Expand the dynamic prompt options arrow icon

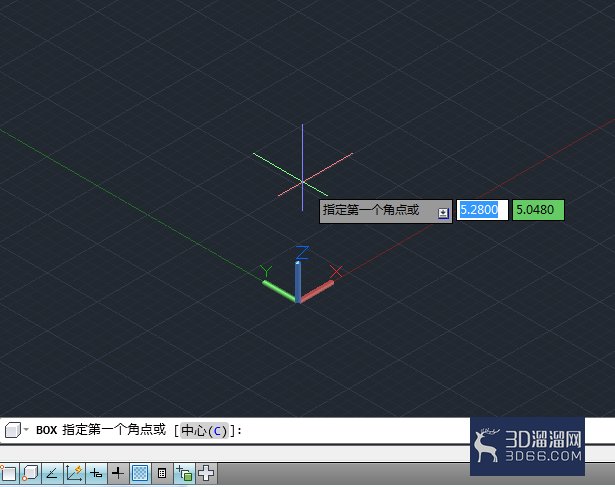point(443,213)
